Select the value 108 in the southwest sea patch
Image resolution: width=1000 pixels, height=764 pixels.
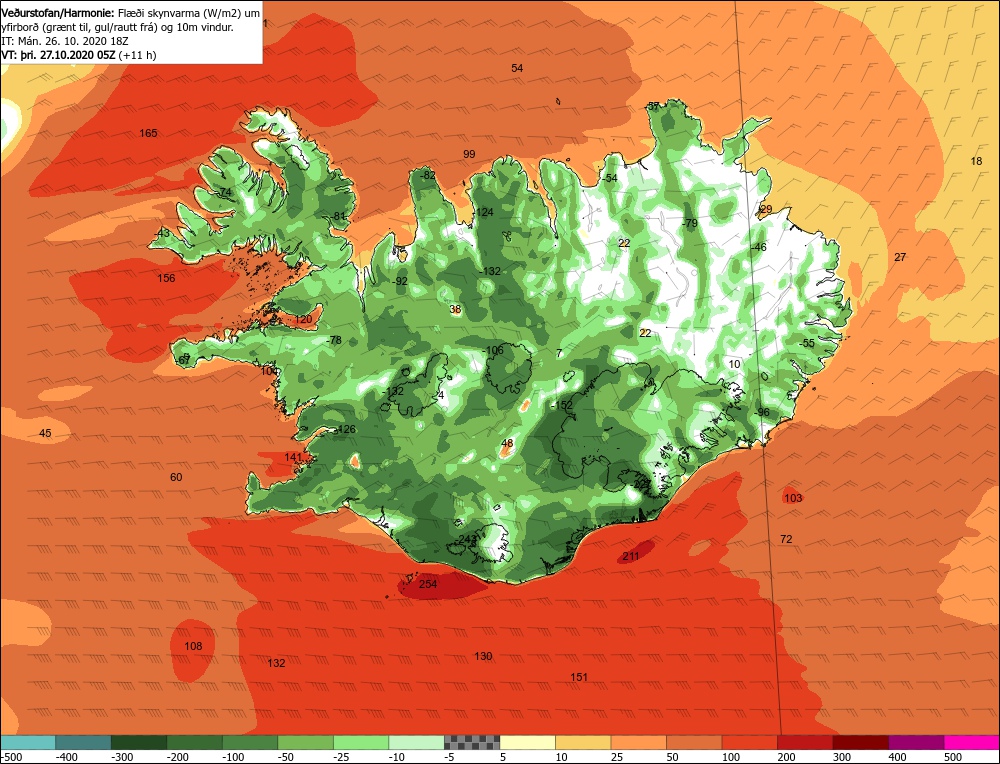pos(193,646)
